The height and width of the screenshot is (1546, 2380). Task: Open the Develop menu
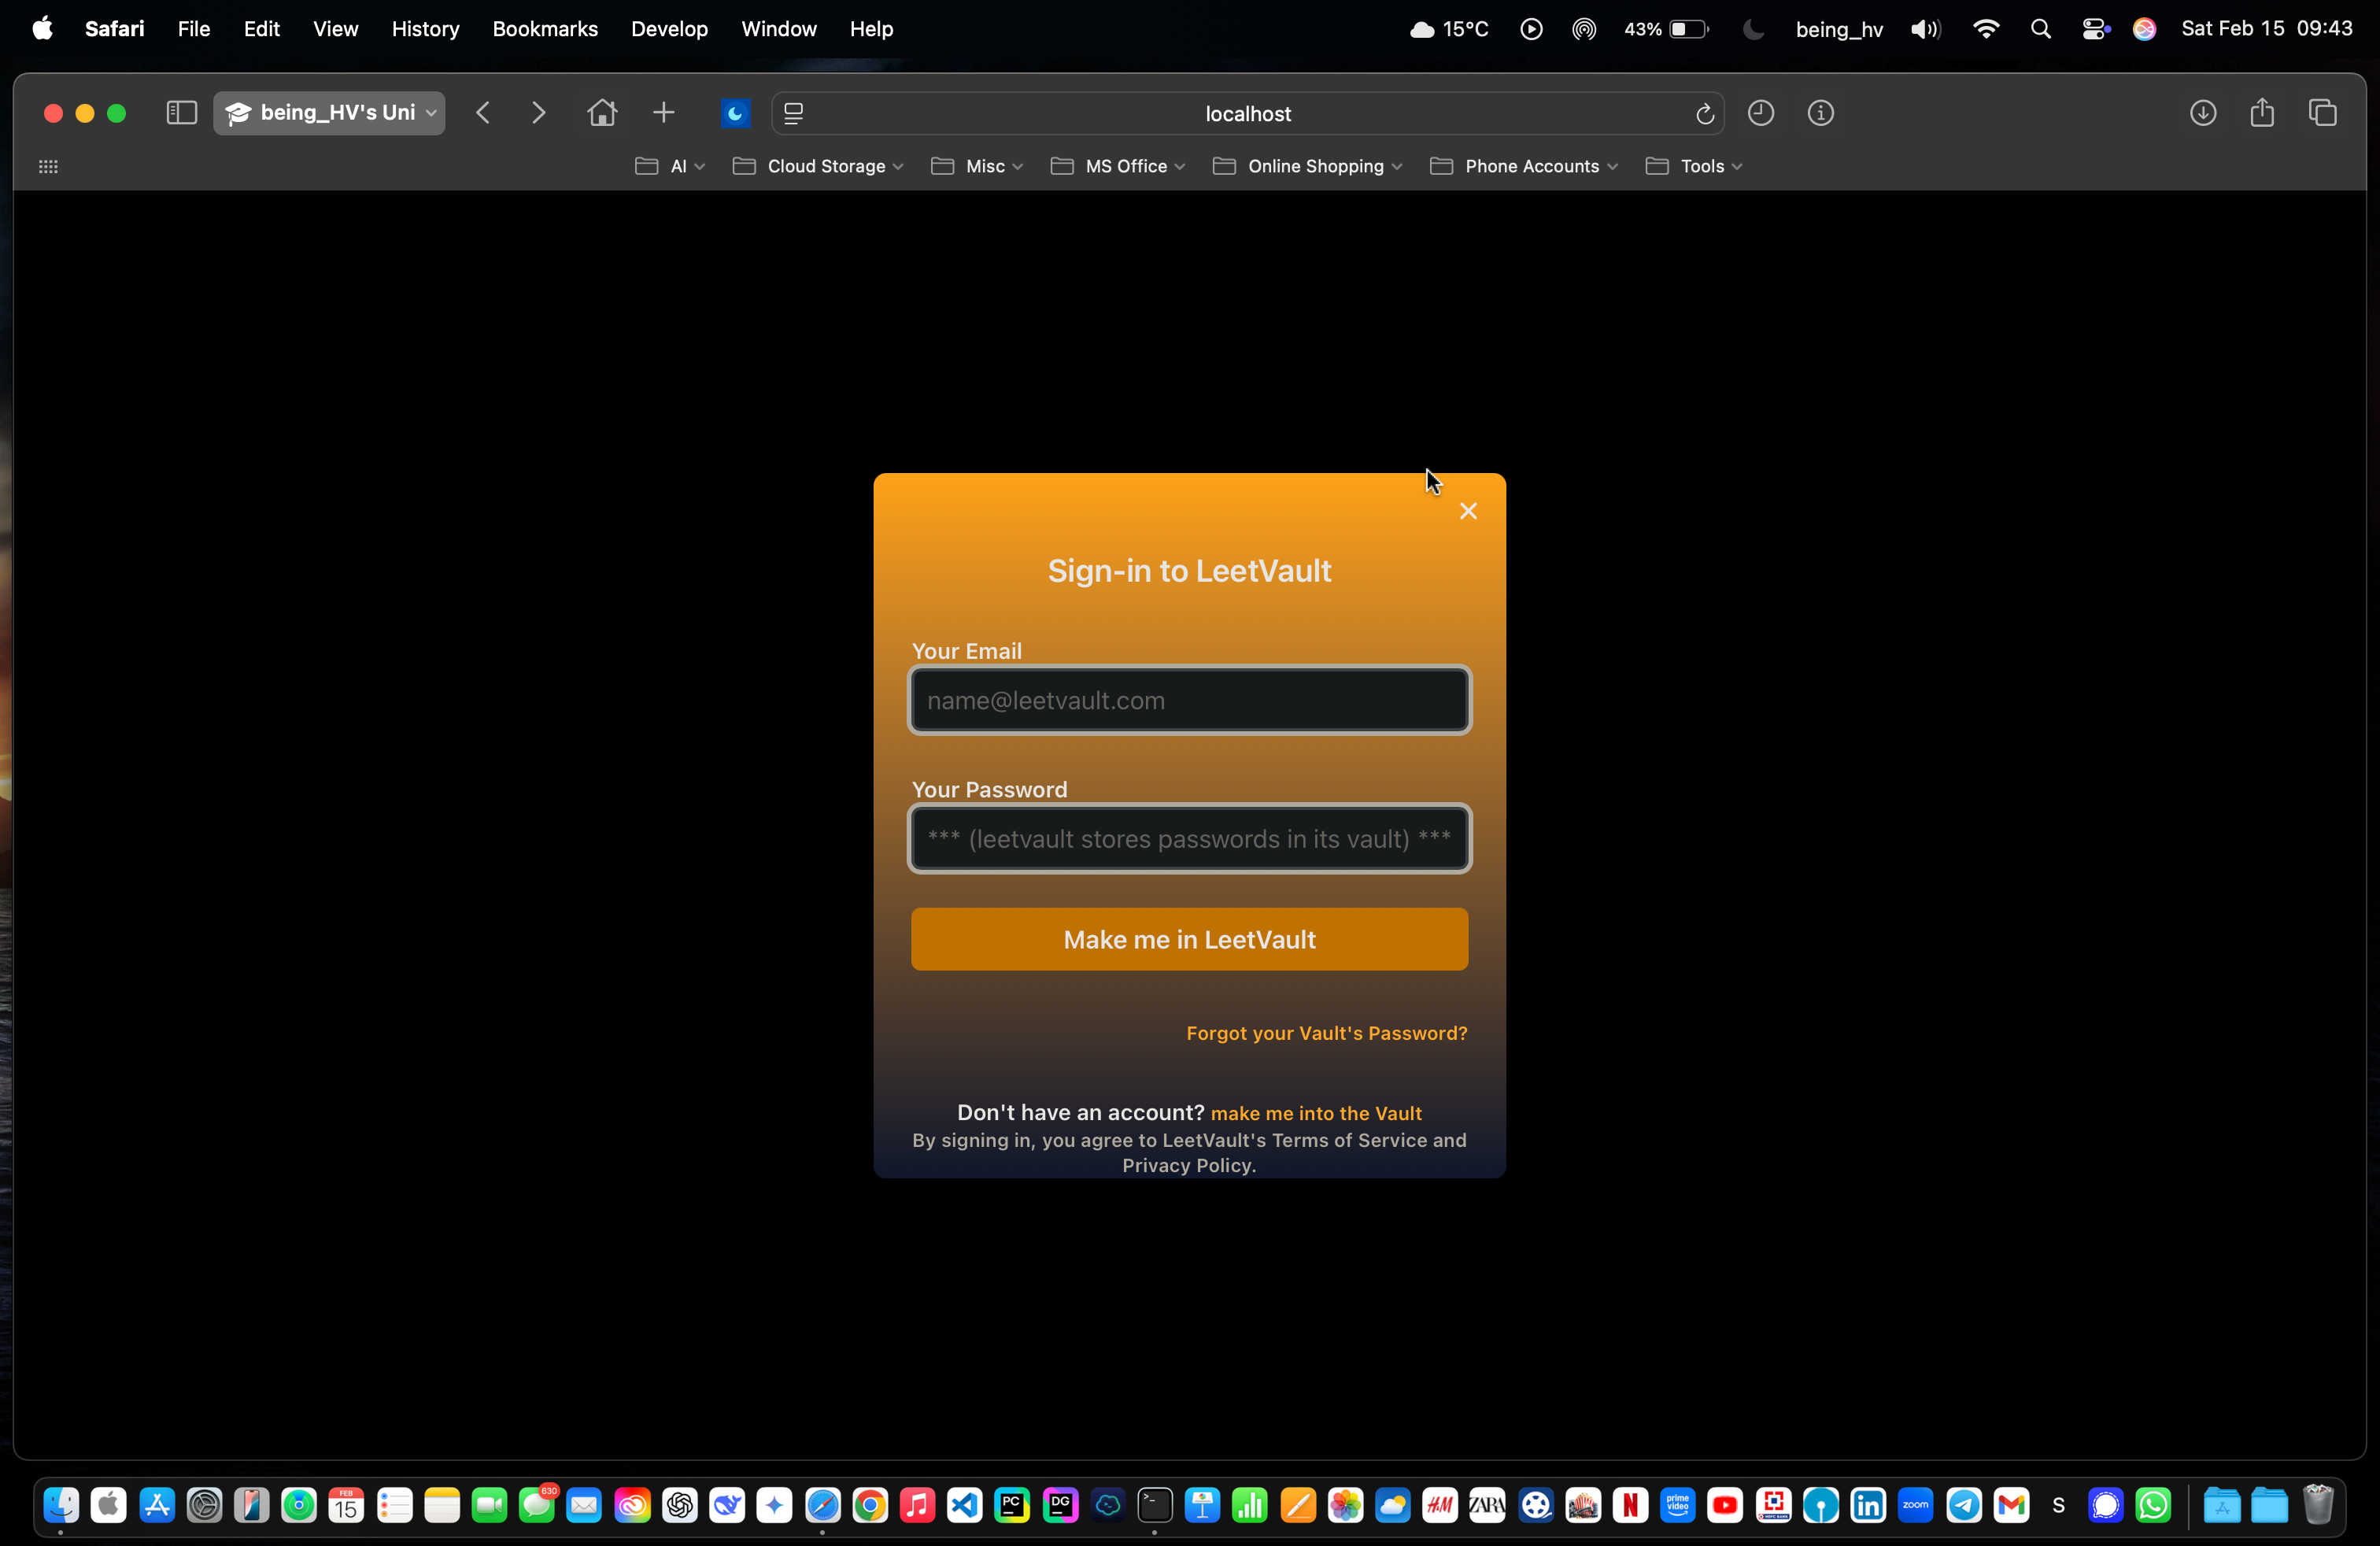(669, 29)
